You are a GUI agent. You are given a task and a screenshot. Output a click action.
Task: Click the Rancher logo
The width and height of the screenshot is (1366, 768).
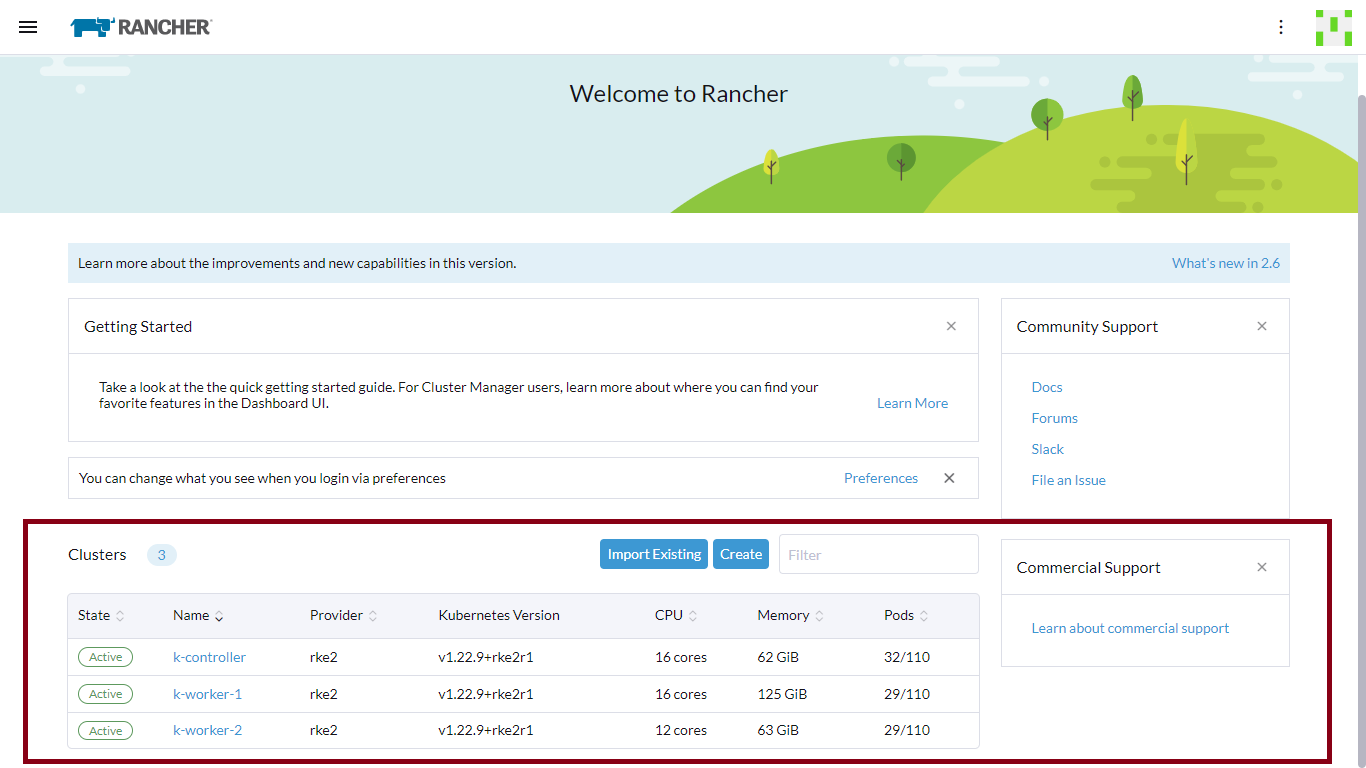tap(141, 27)
